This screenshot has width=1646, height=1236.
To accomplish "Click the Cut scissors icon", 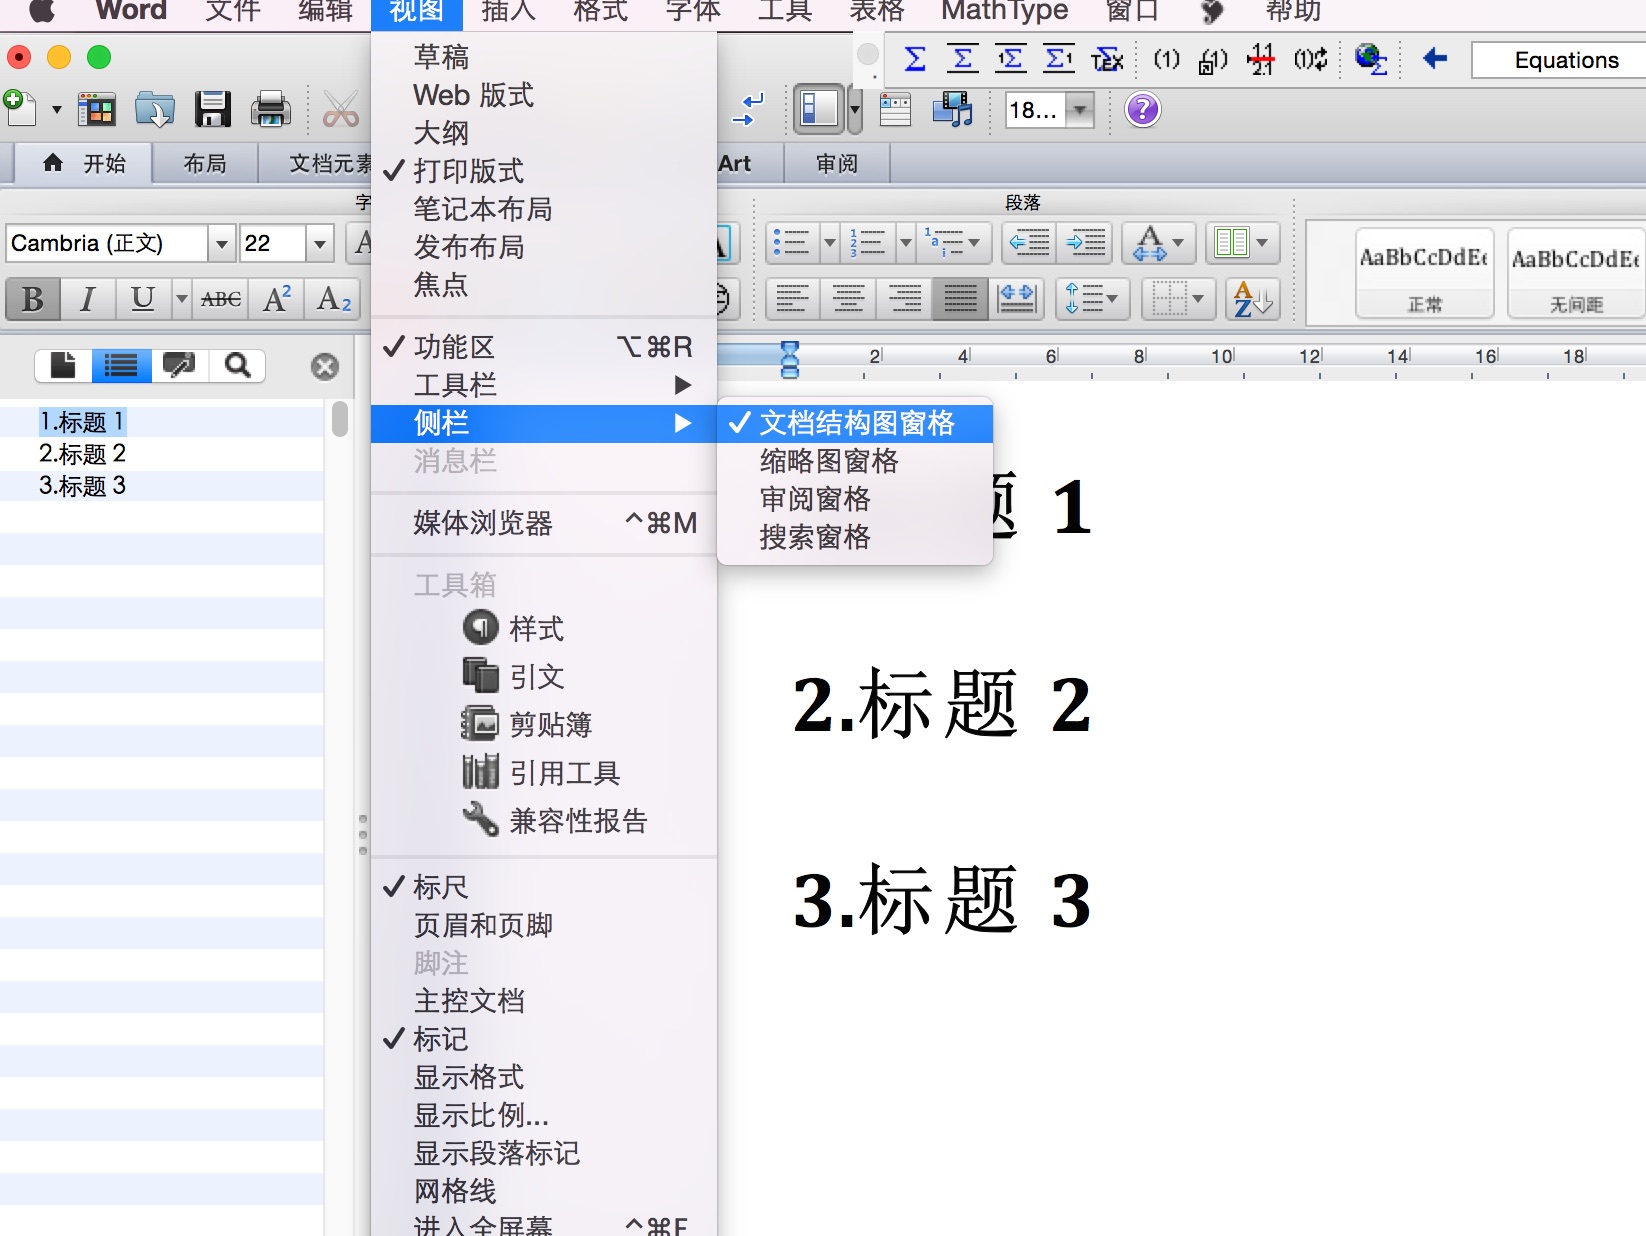I will [340, 109].
